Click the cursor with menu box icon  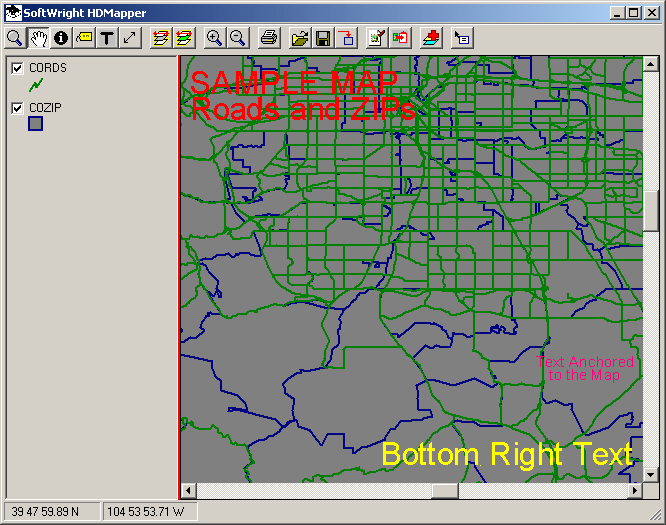462,38
